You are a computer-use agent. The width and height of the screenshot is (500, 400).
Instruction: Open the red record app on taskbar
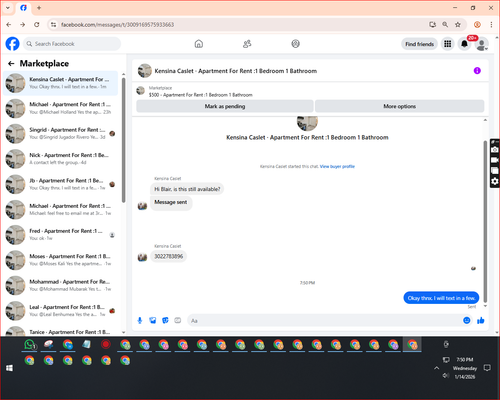106,344
